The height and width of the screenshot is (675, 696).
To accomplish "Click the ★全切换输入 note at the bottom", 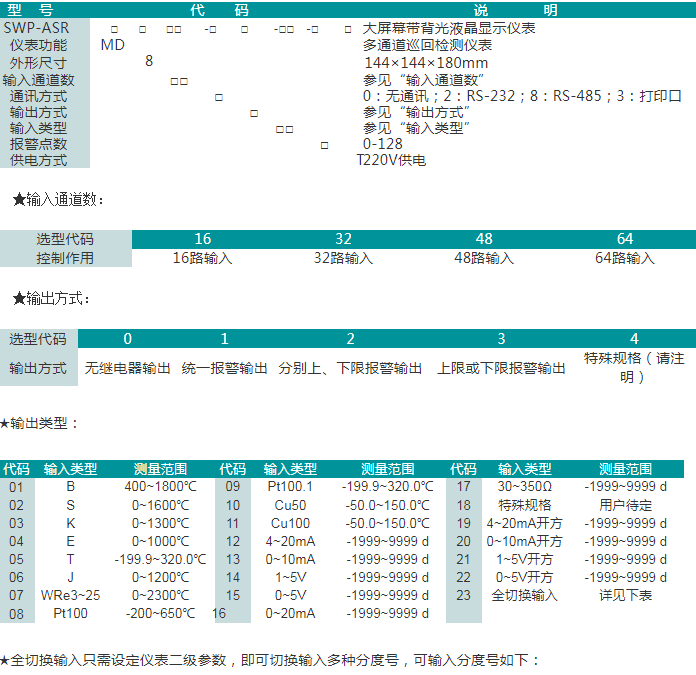I will 270,660.
